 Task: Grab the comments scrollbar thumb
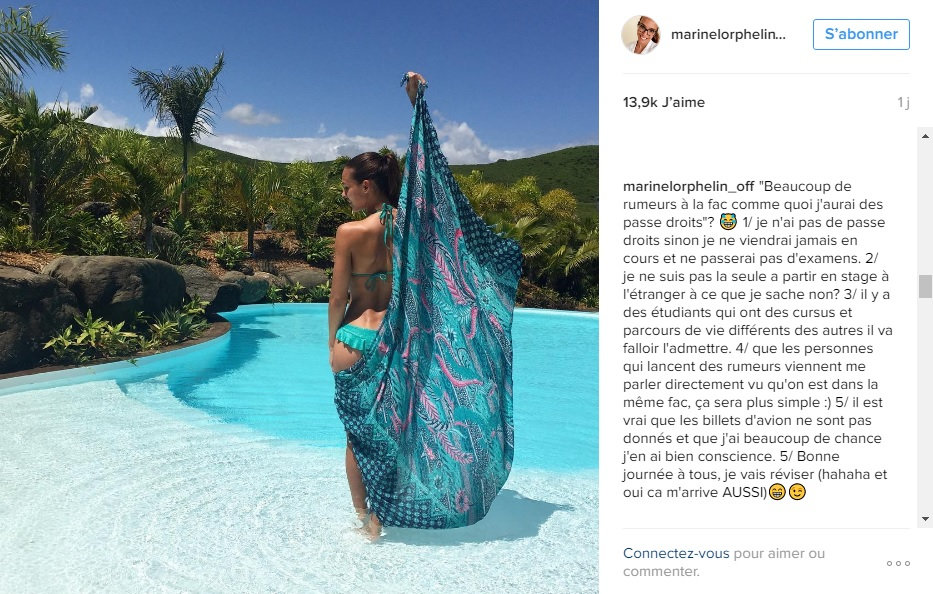[925, 286]
